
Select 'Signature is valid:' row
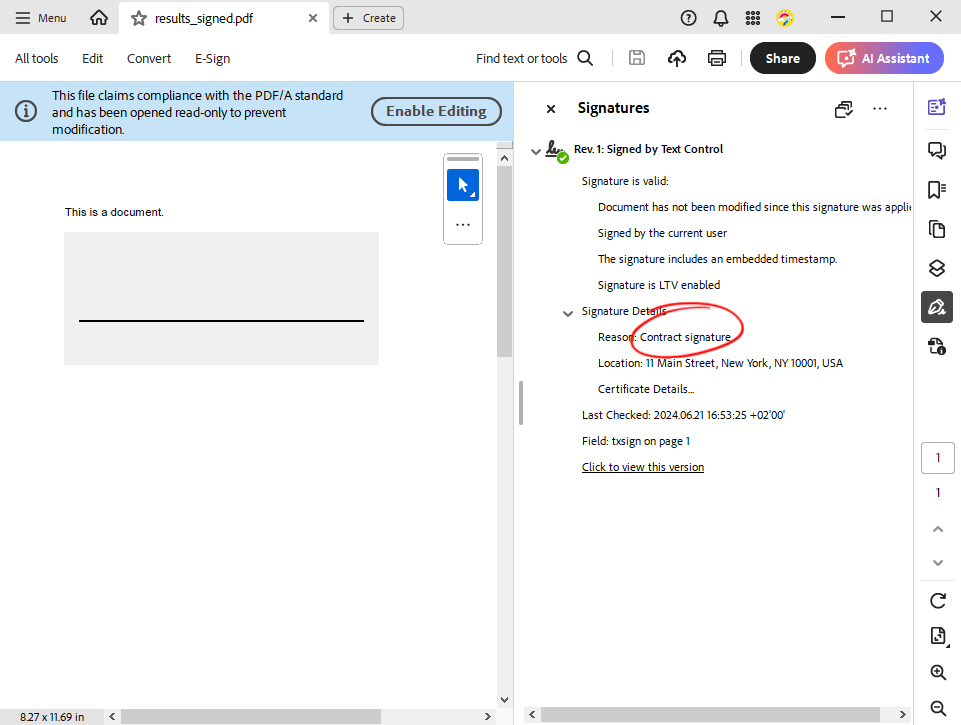[x=625, y=181]
